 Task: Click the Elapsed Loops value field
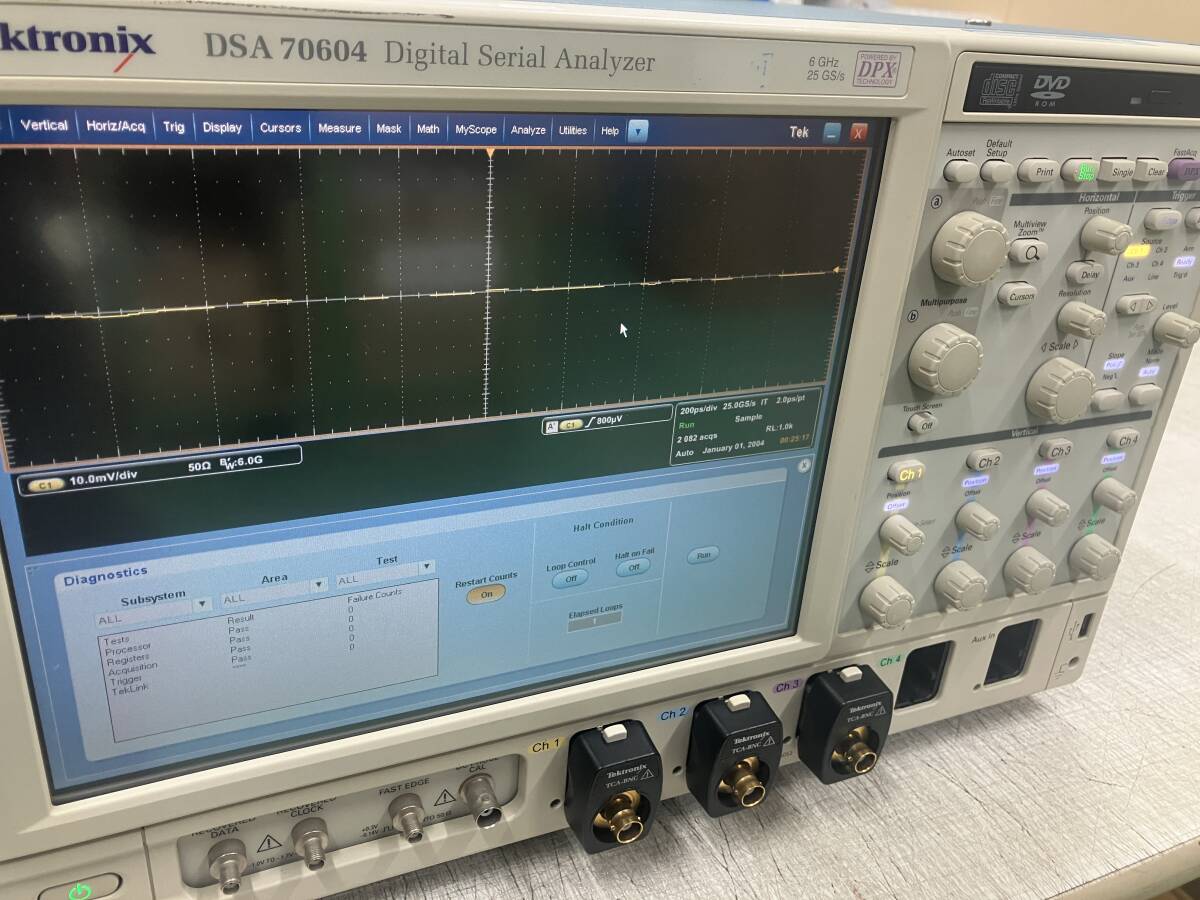pos(594,621)
